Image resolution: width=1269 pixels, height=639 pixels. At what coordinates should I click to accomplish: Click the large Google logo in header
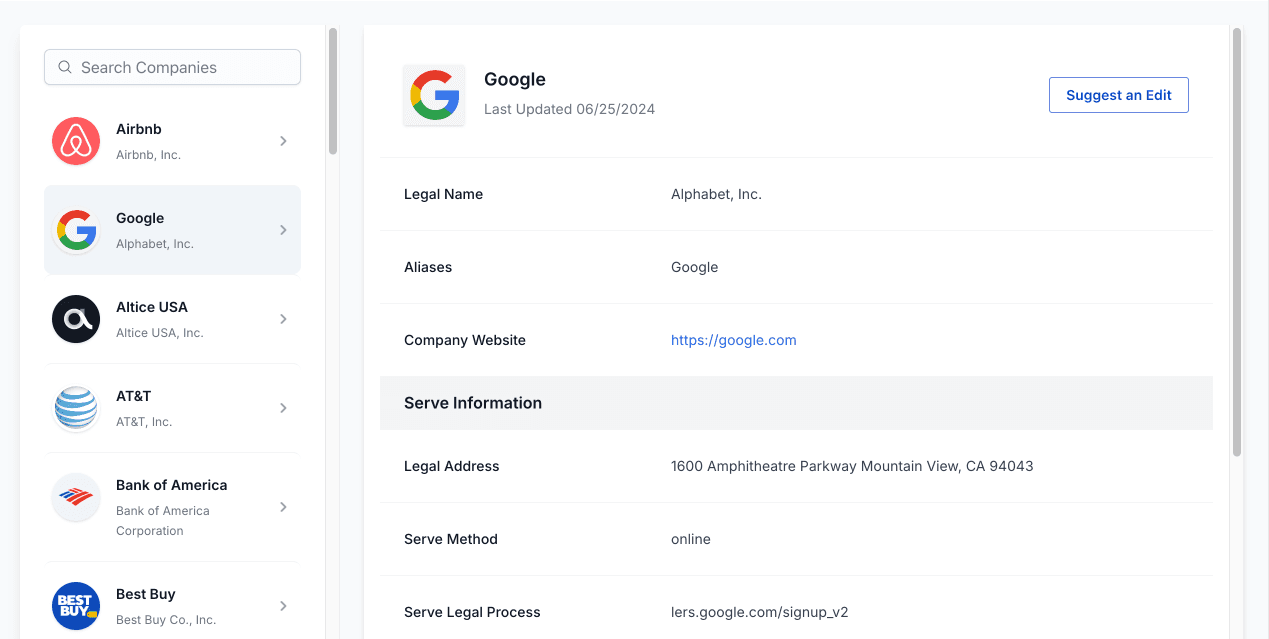(x=434, y=96)
